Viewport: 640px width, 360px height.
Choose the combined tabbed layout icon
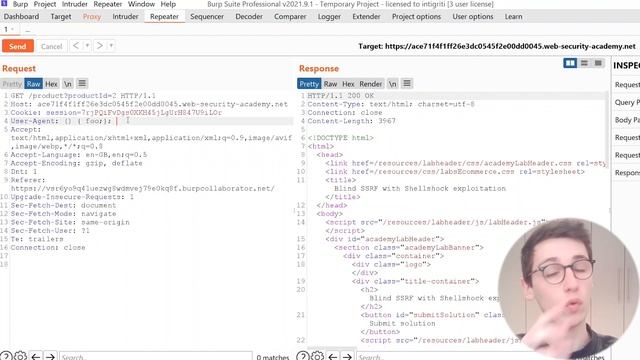click(598, 63)
